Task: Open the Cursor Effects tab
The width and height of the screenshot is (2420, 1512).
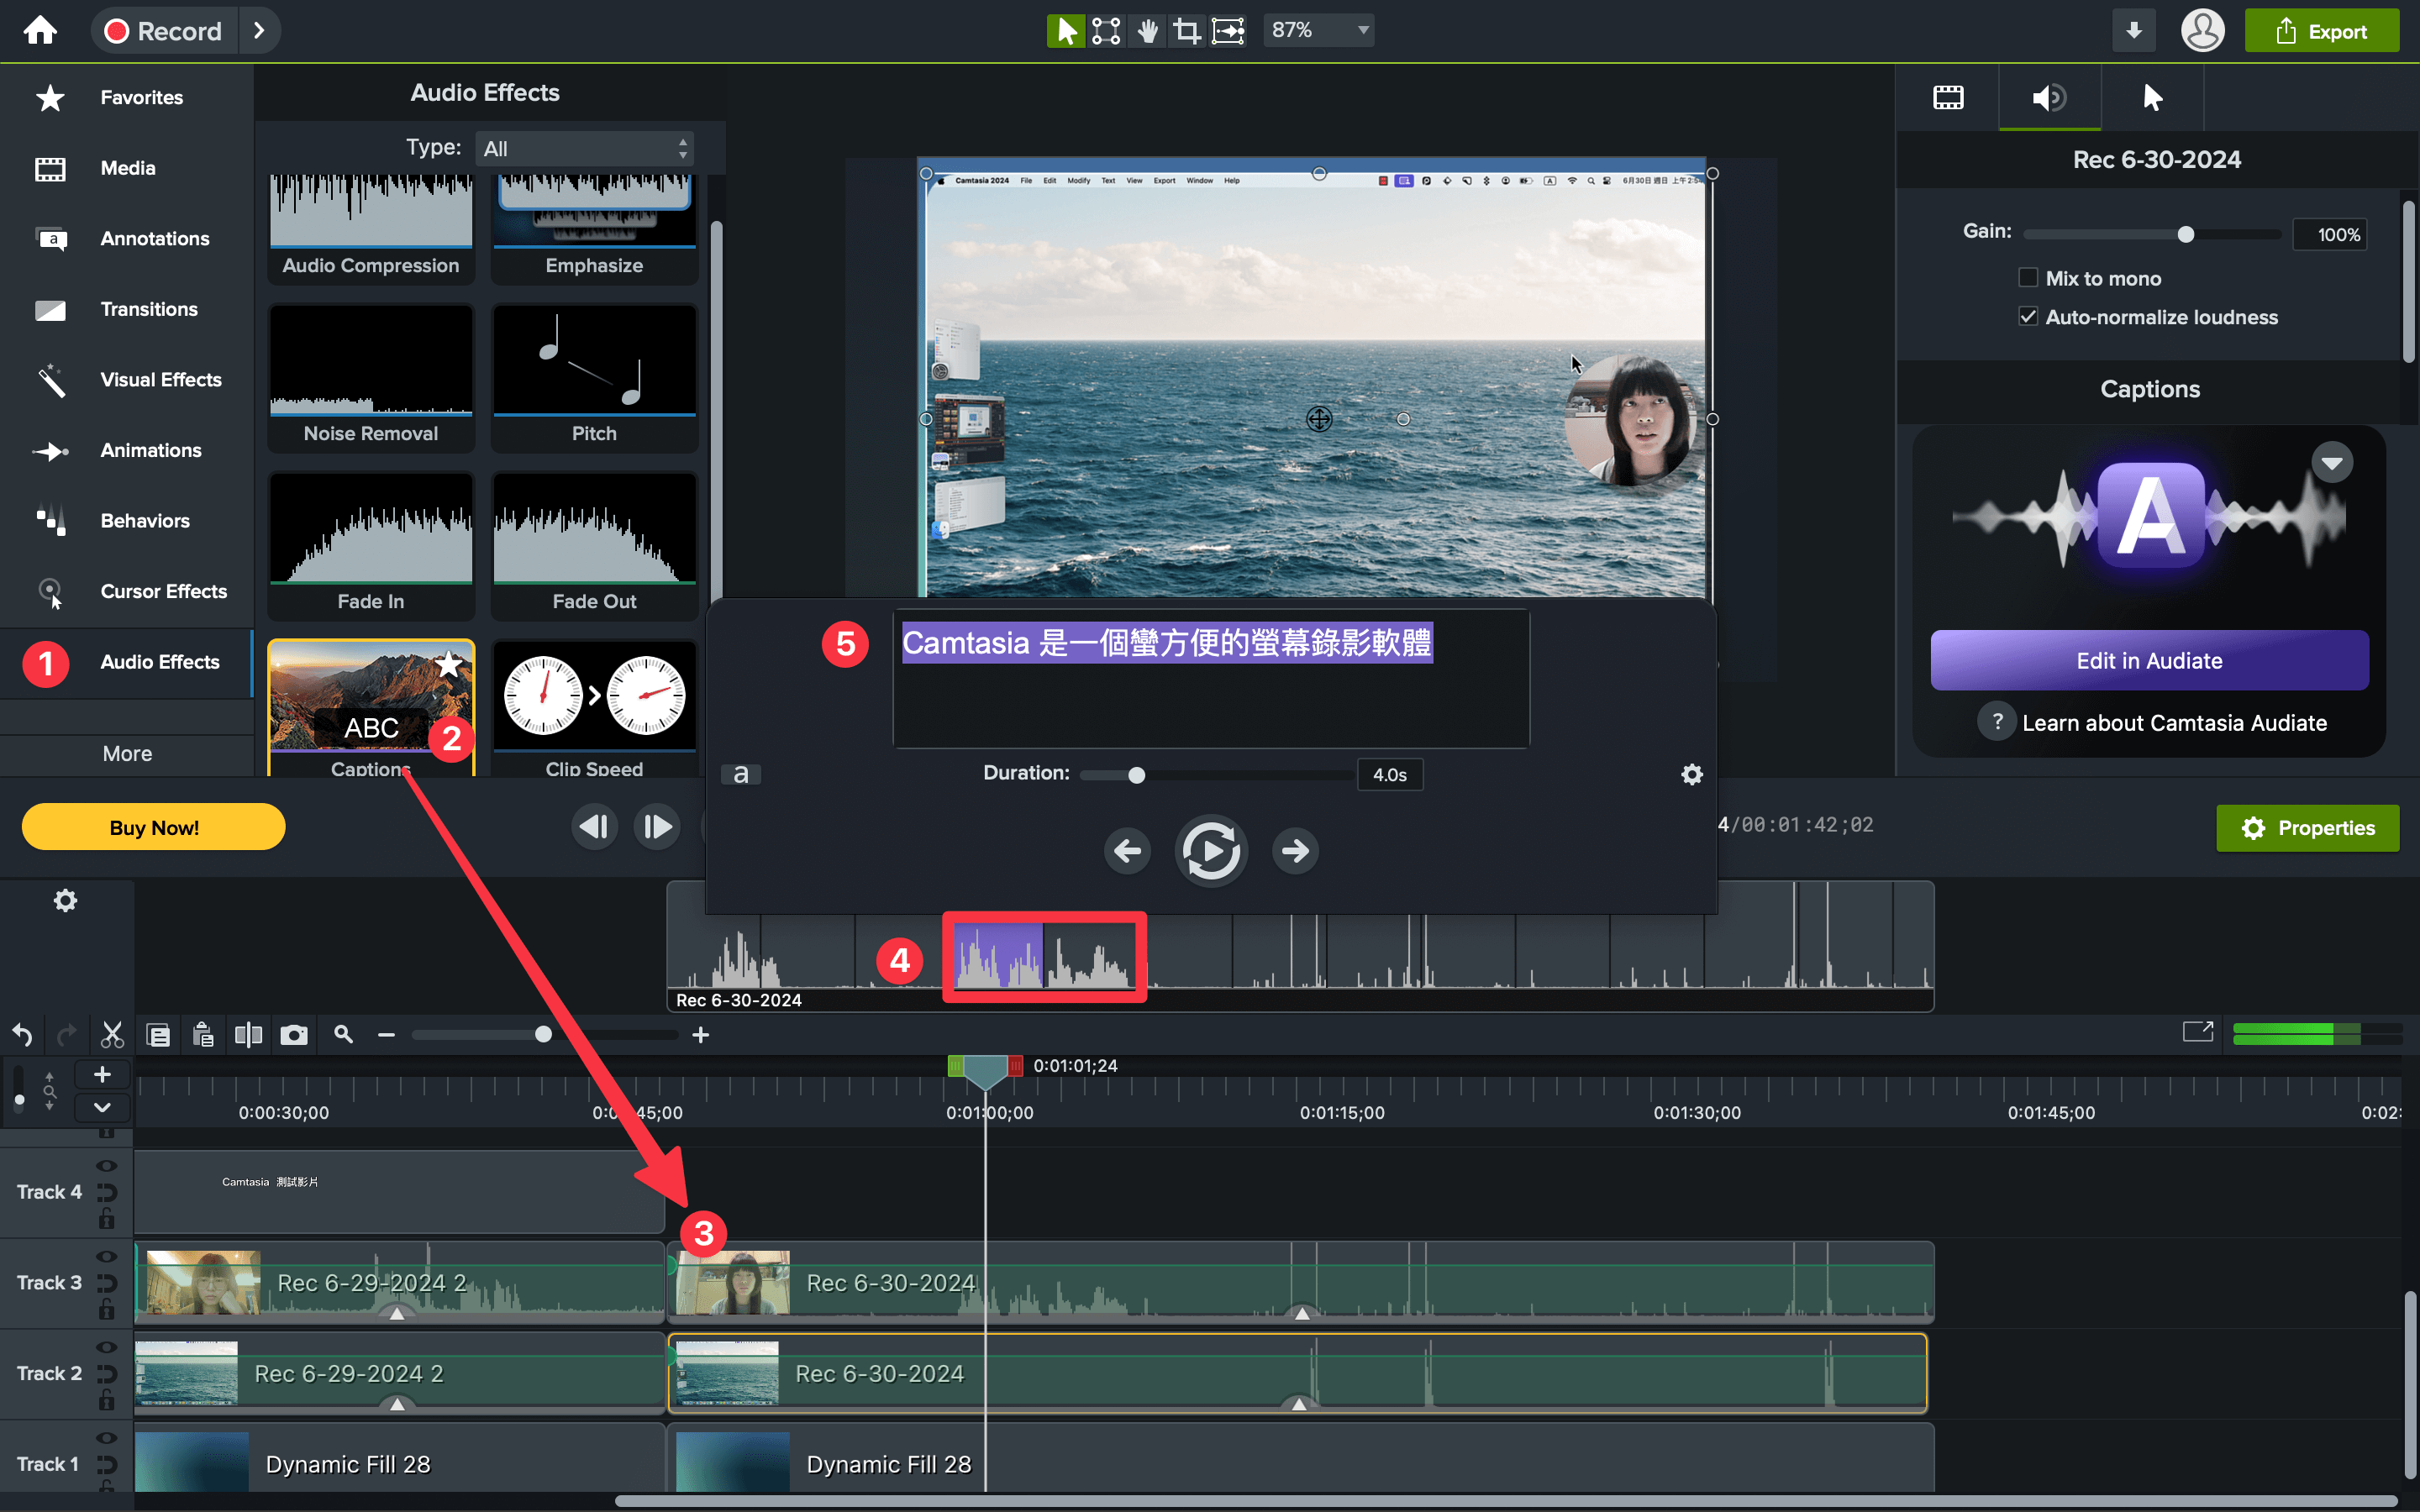Action: pyautogui.click(x=127, y=591)
